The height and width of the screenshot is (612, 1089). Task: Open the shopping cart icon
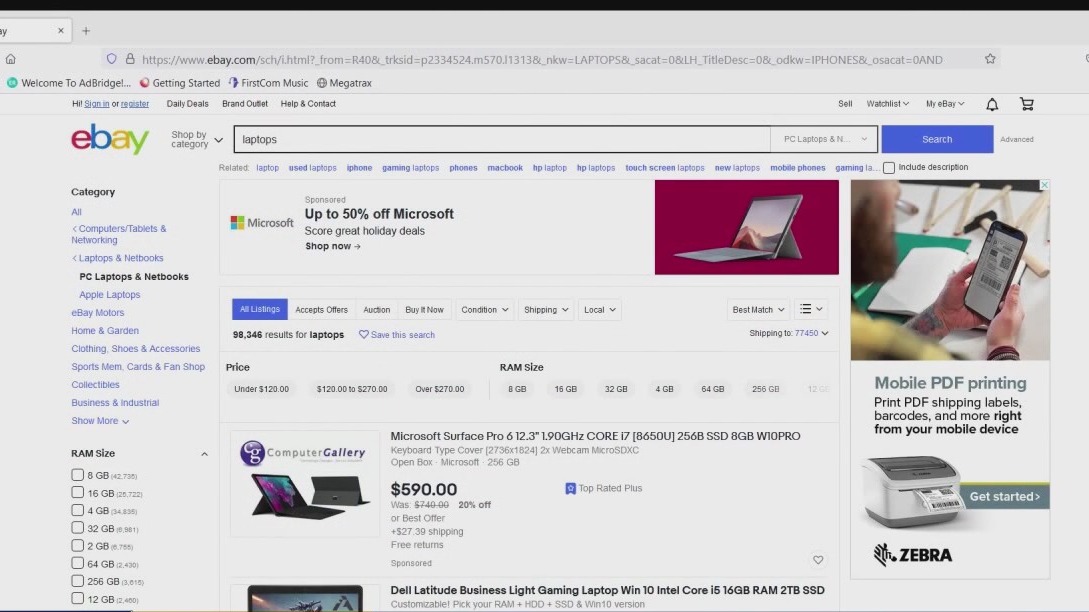(1026, 104)
